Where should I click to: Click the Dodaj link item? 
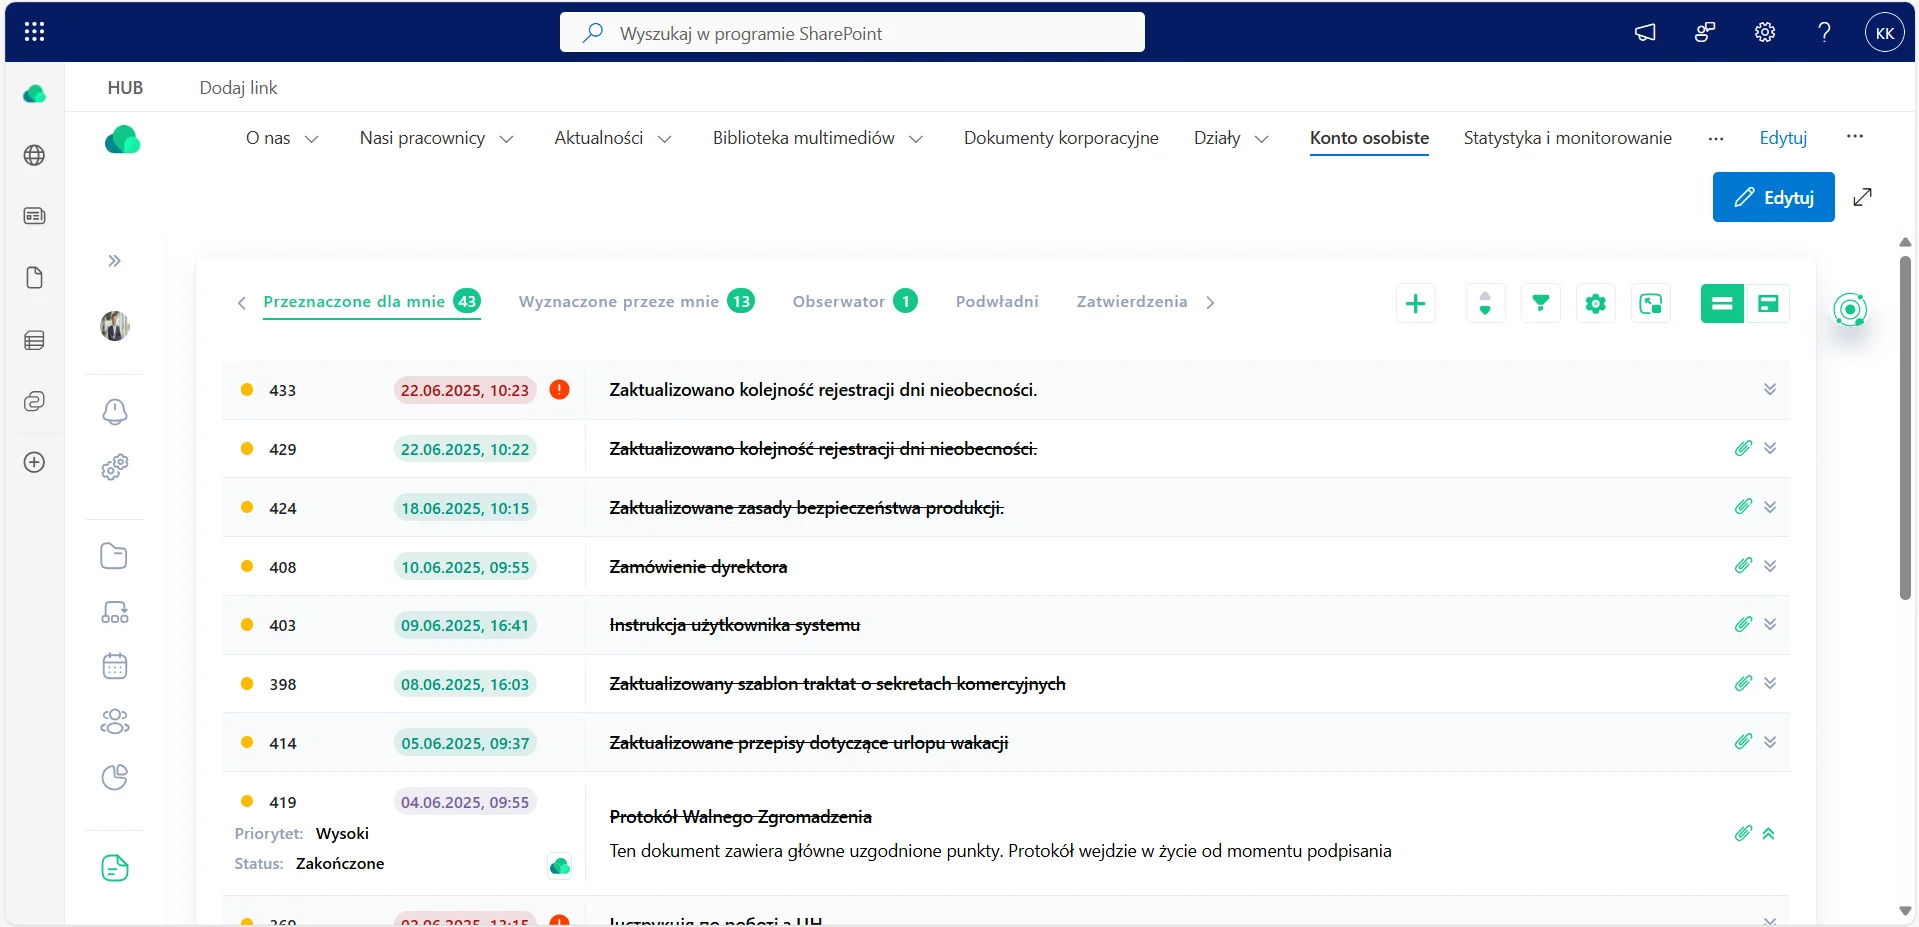(x=238, y=88)
